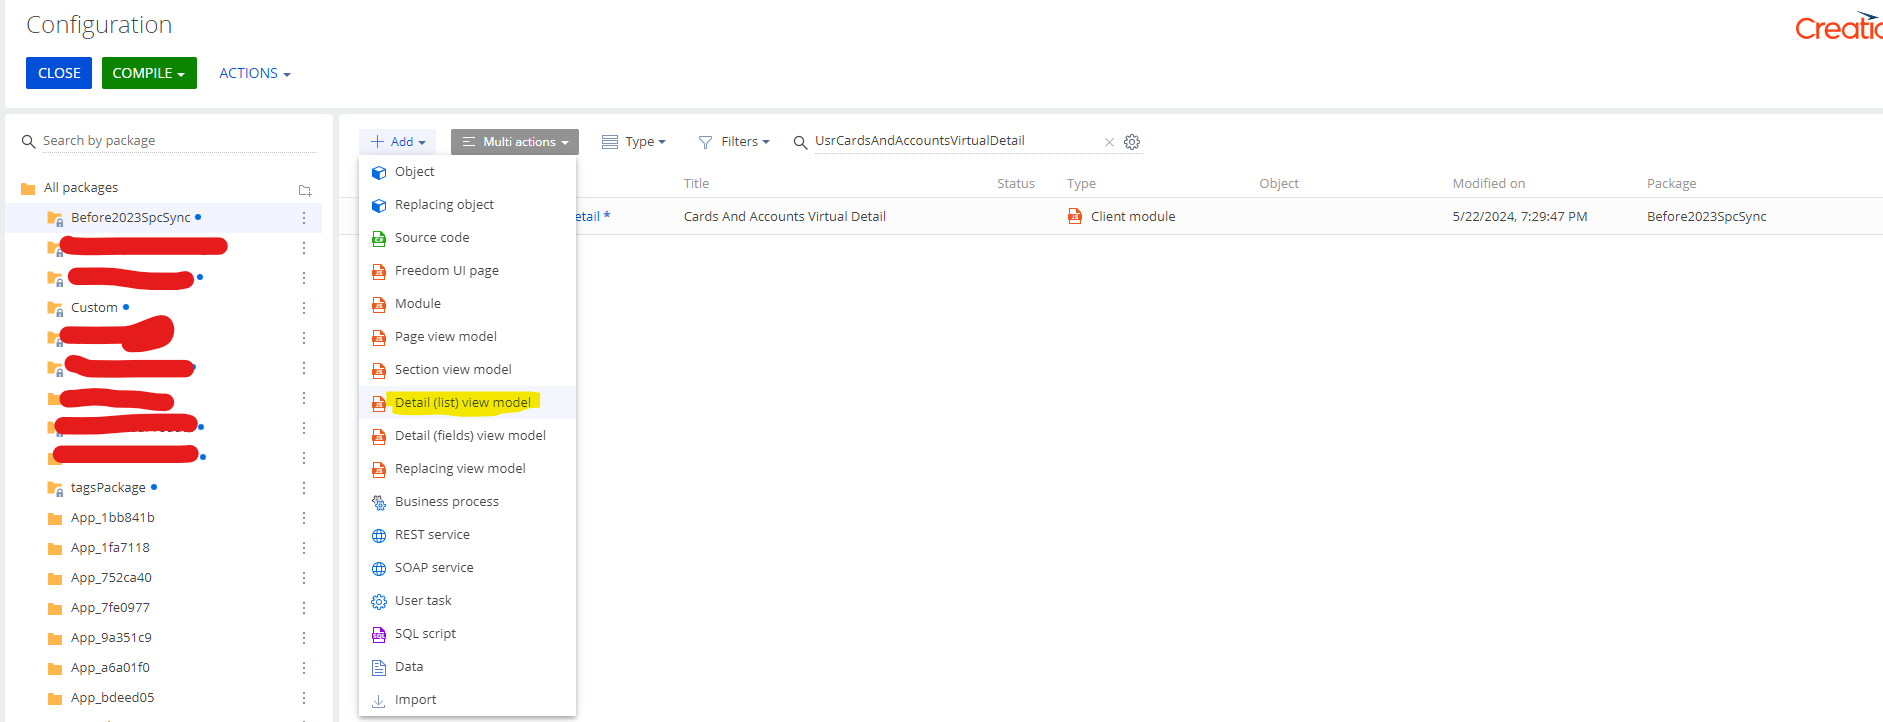Open the Filters dropdown
This screenshot has width=1883, height=722.
tap(734, 142)
